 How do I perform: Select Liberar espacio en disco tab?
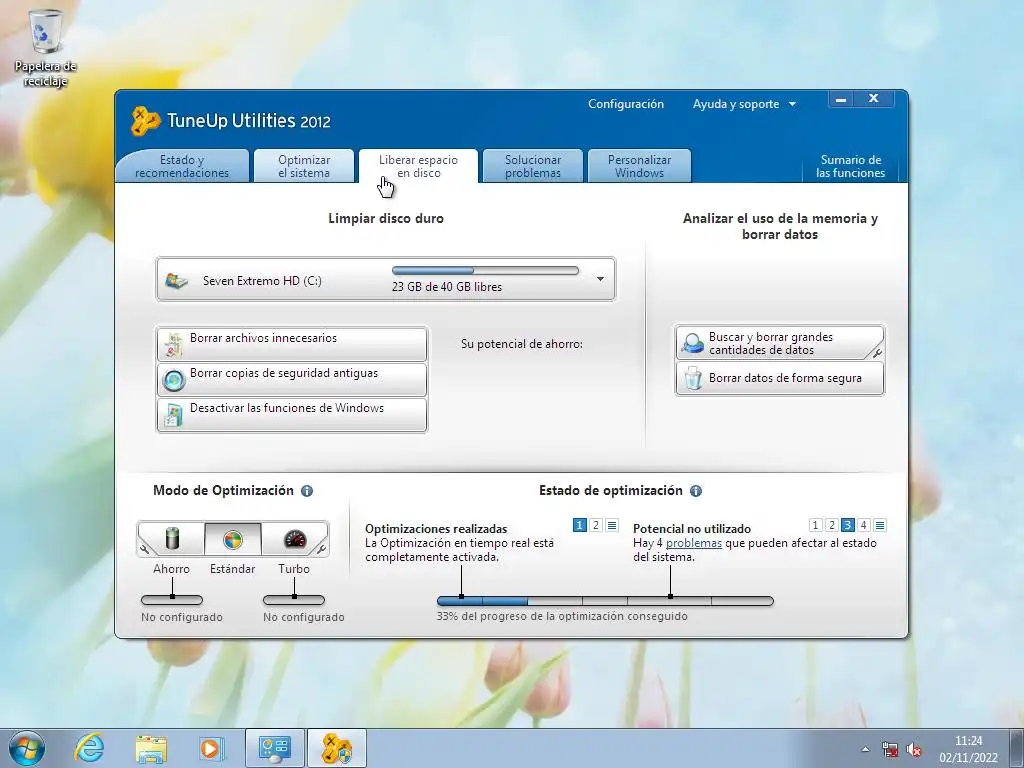tap(418, 166)
